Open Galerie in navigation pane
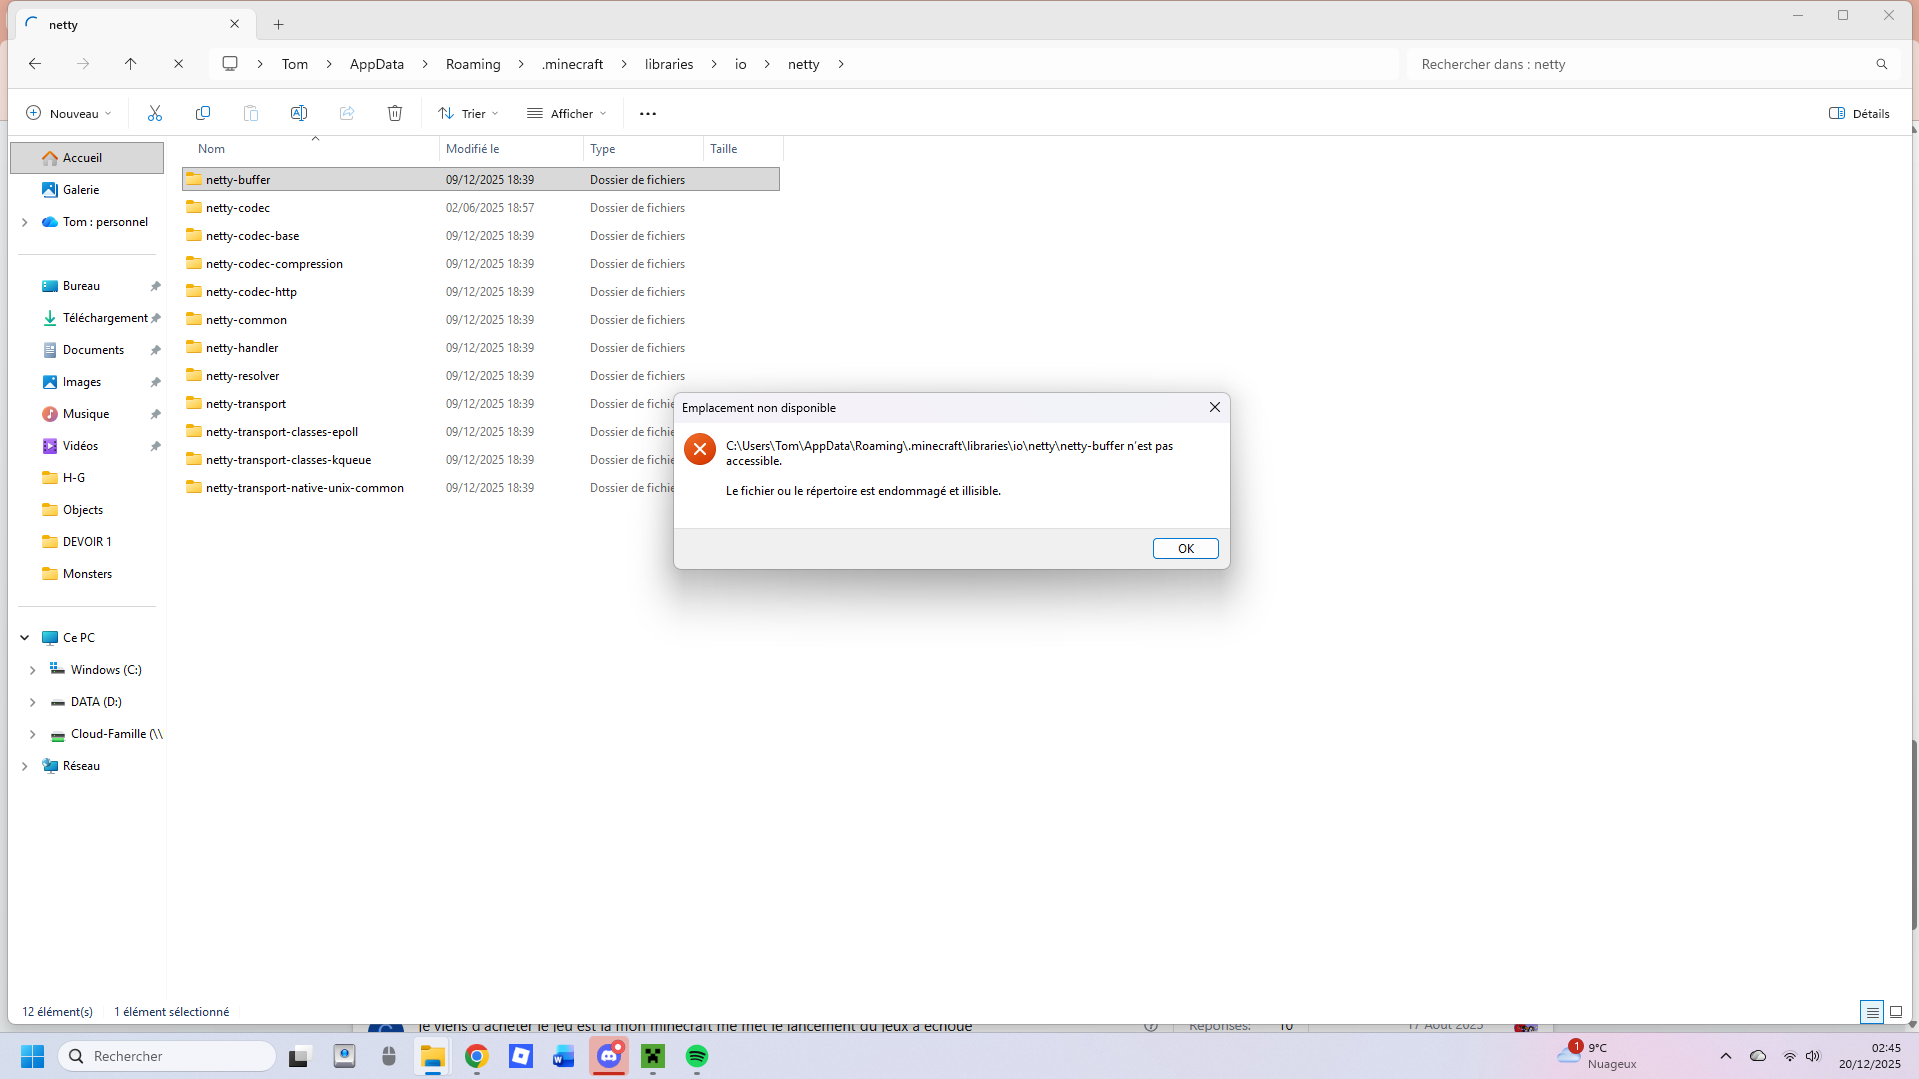This screenshot has height=1079, width=1919. 87,190
